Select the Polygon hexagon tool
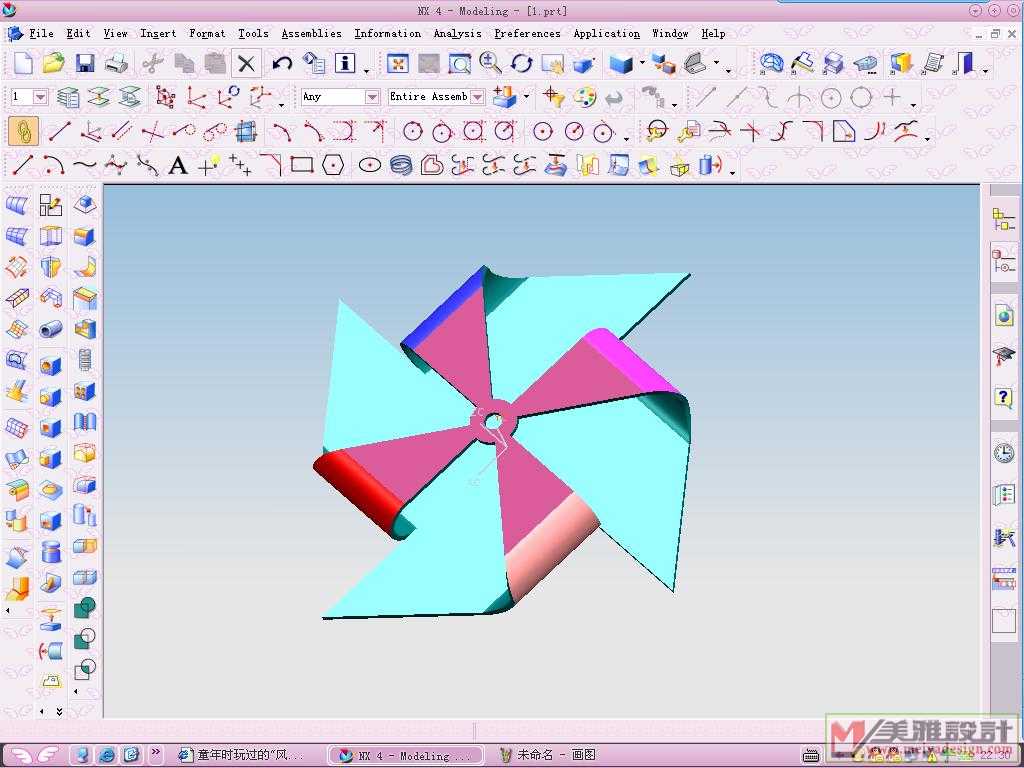 pos(333,165)
